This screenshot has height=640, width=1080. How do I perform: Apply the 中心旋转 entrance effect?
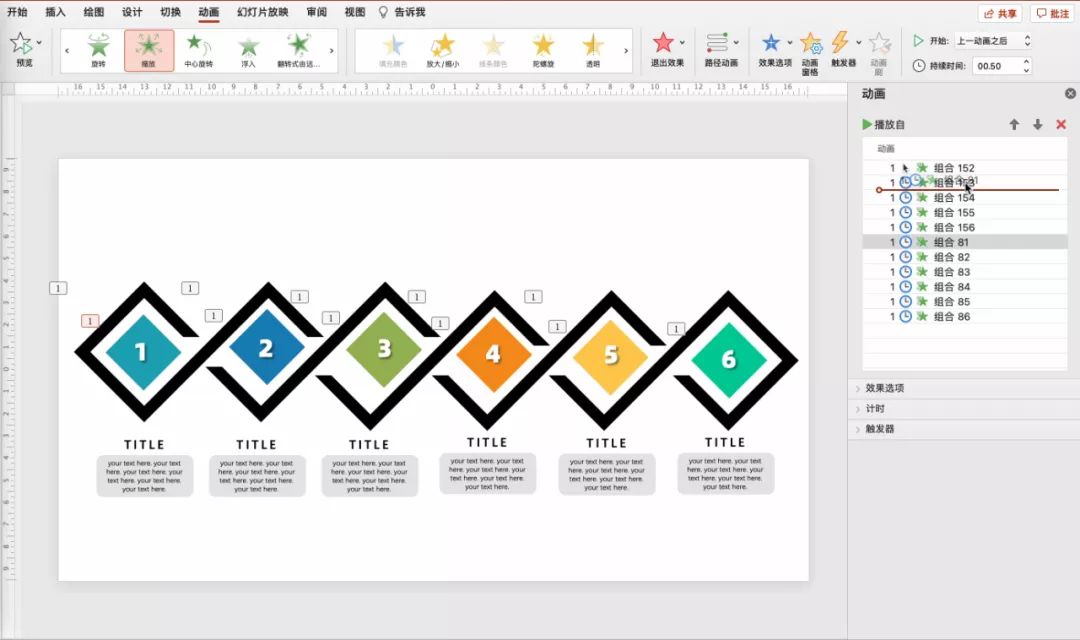coord(198,50)
